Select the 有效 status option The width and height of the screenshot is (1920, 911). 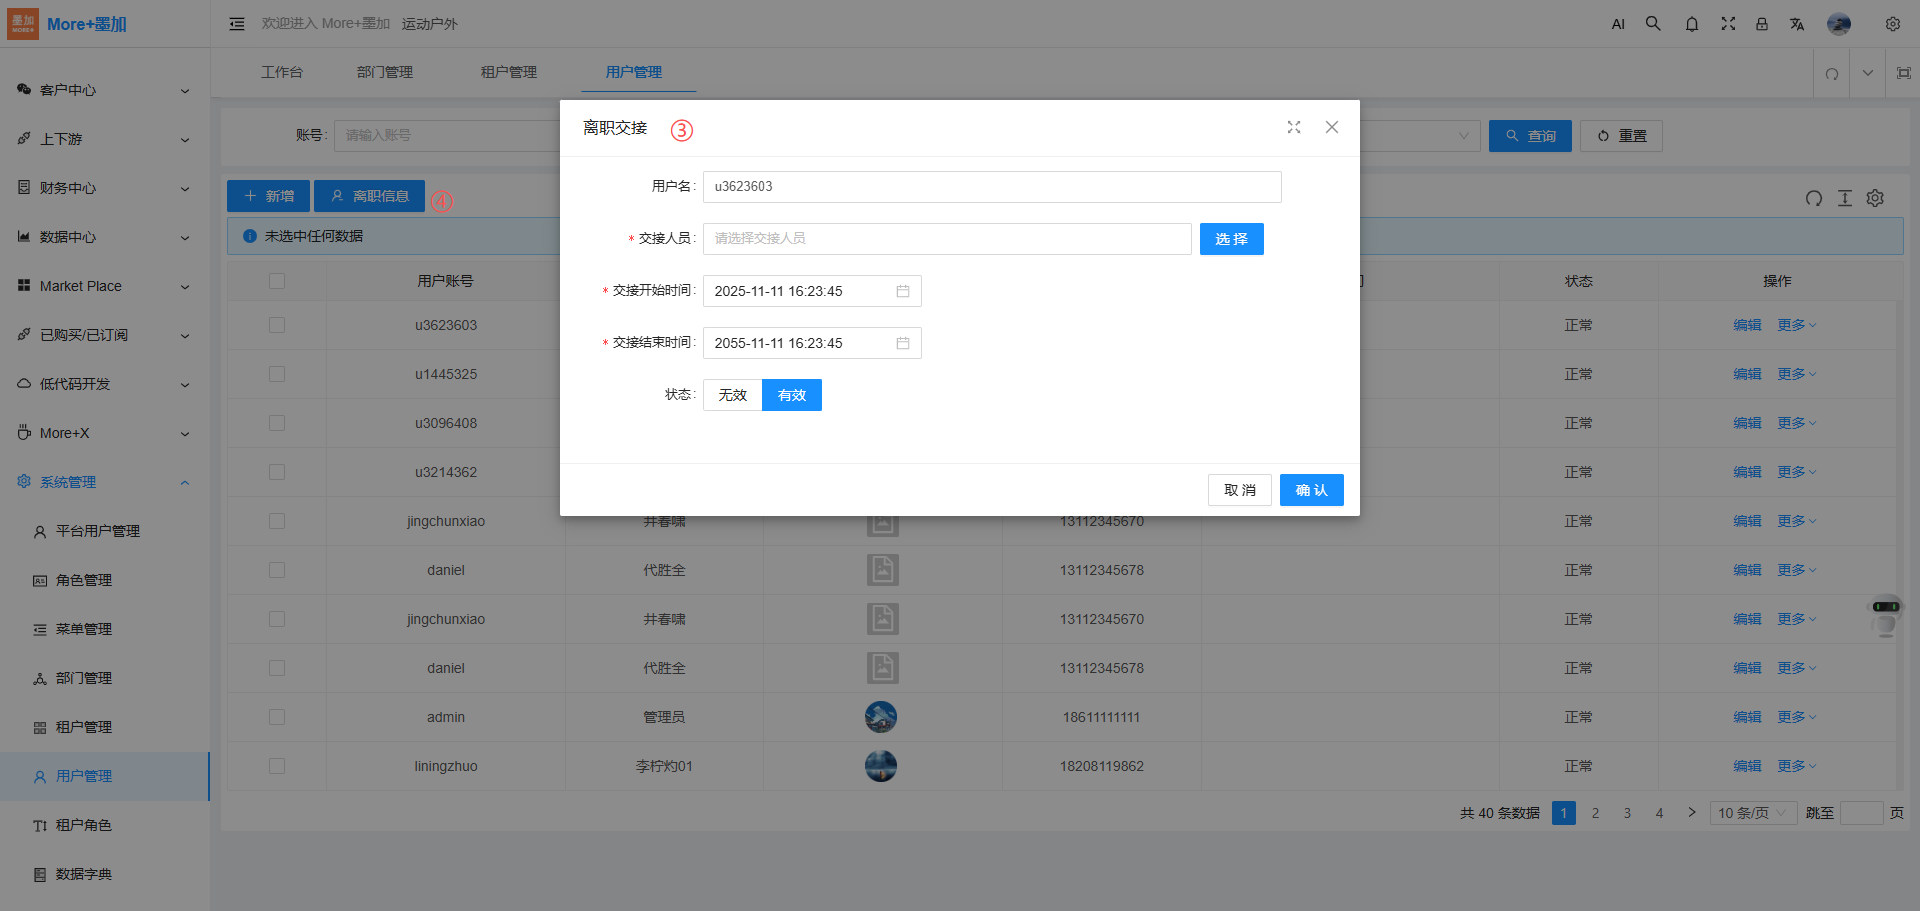tap(791, 395)
